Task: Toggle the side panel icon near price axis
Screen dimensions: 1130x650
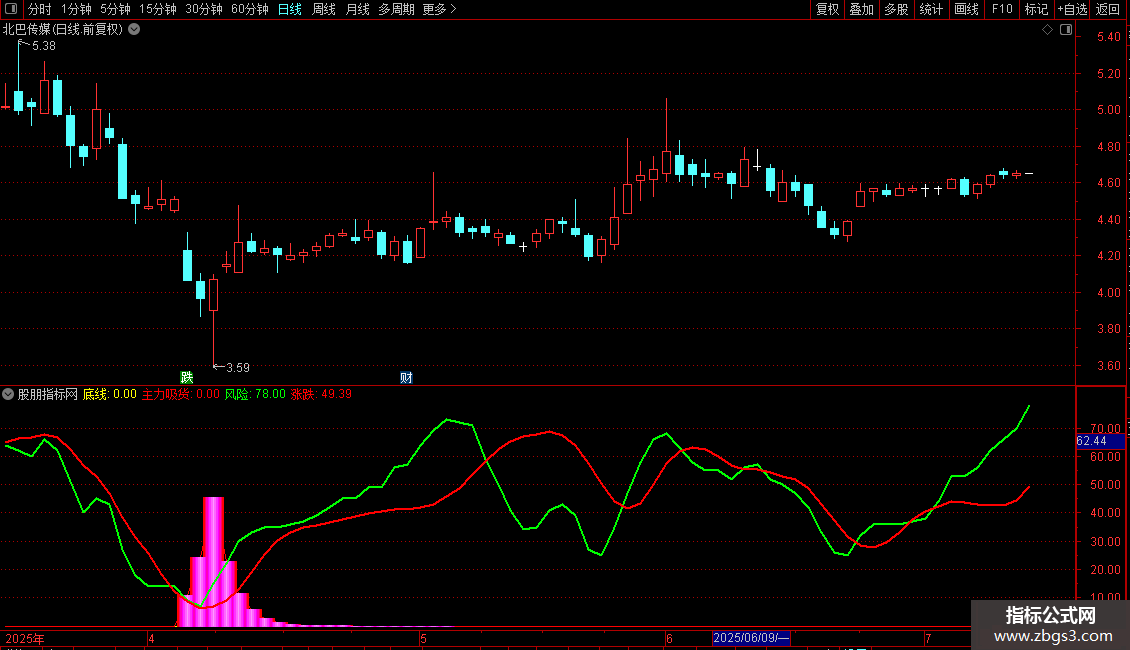Action: coord(1066,29)
